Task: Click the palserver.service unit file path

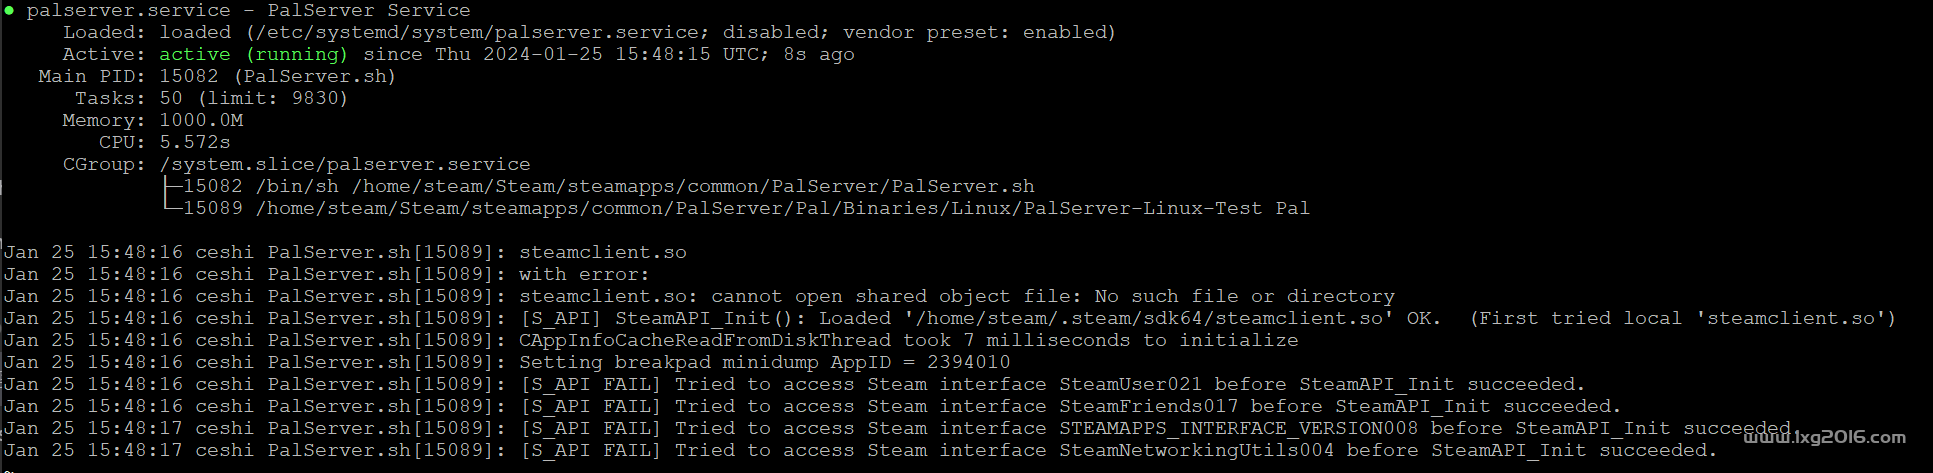Action: [482, 33]
